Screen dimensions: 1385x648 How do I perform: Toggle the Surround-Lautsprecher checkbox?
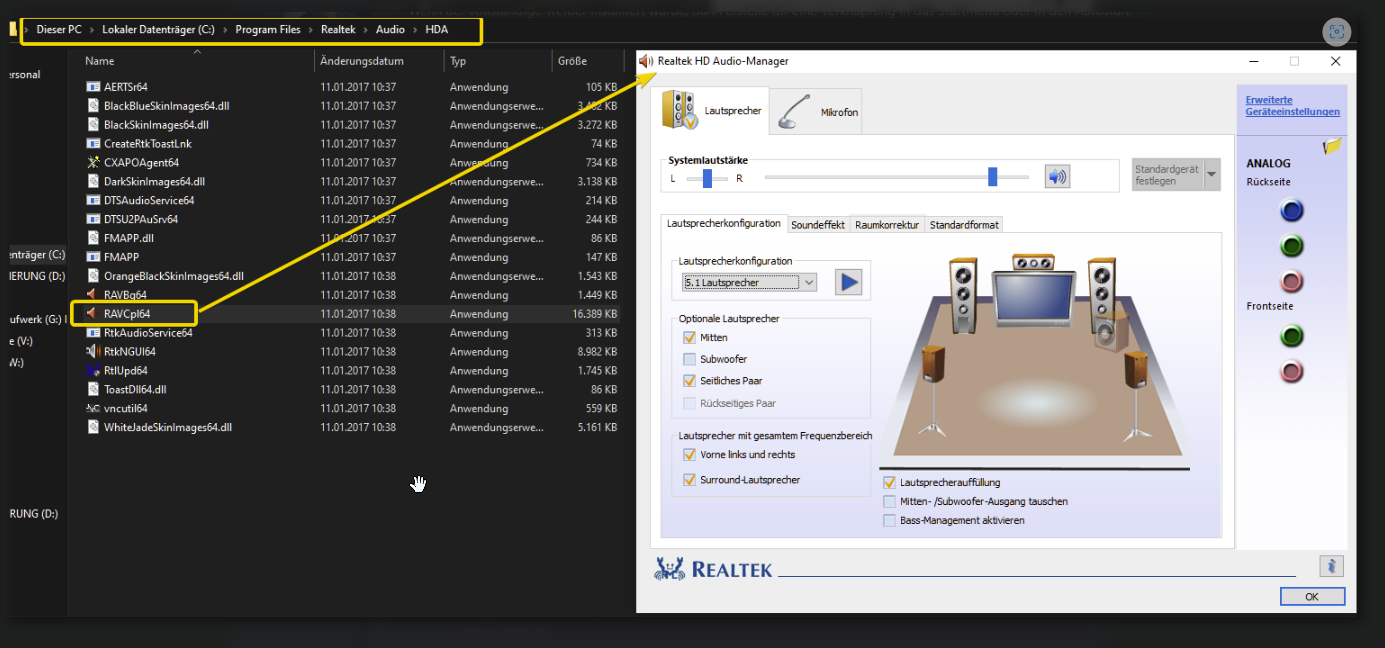(689, 480)
